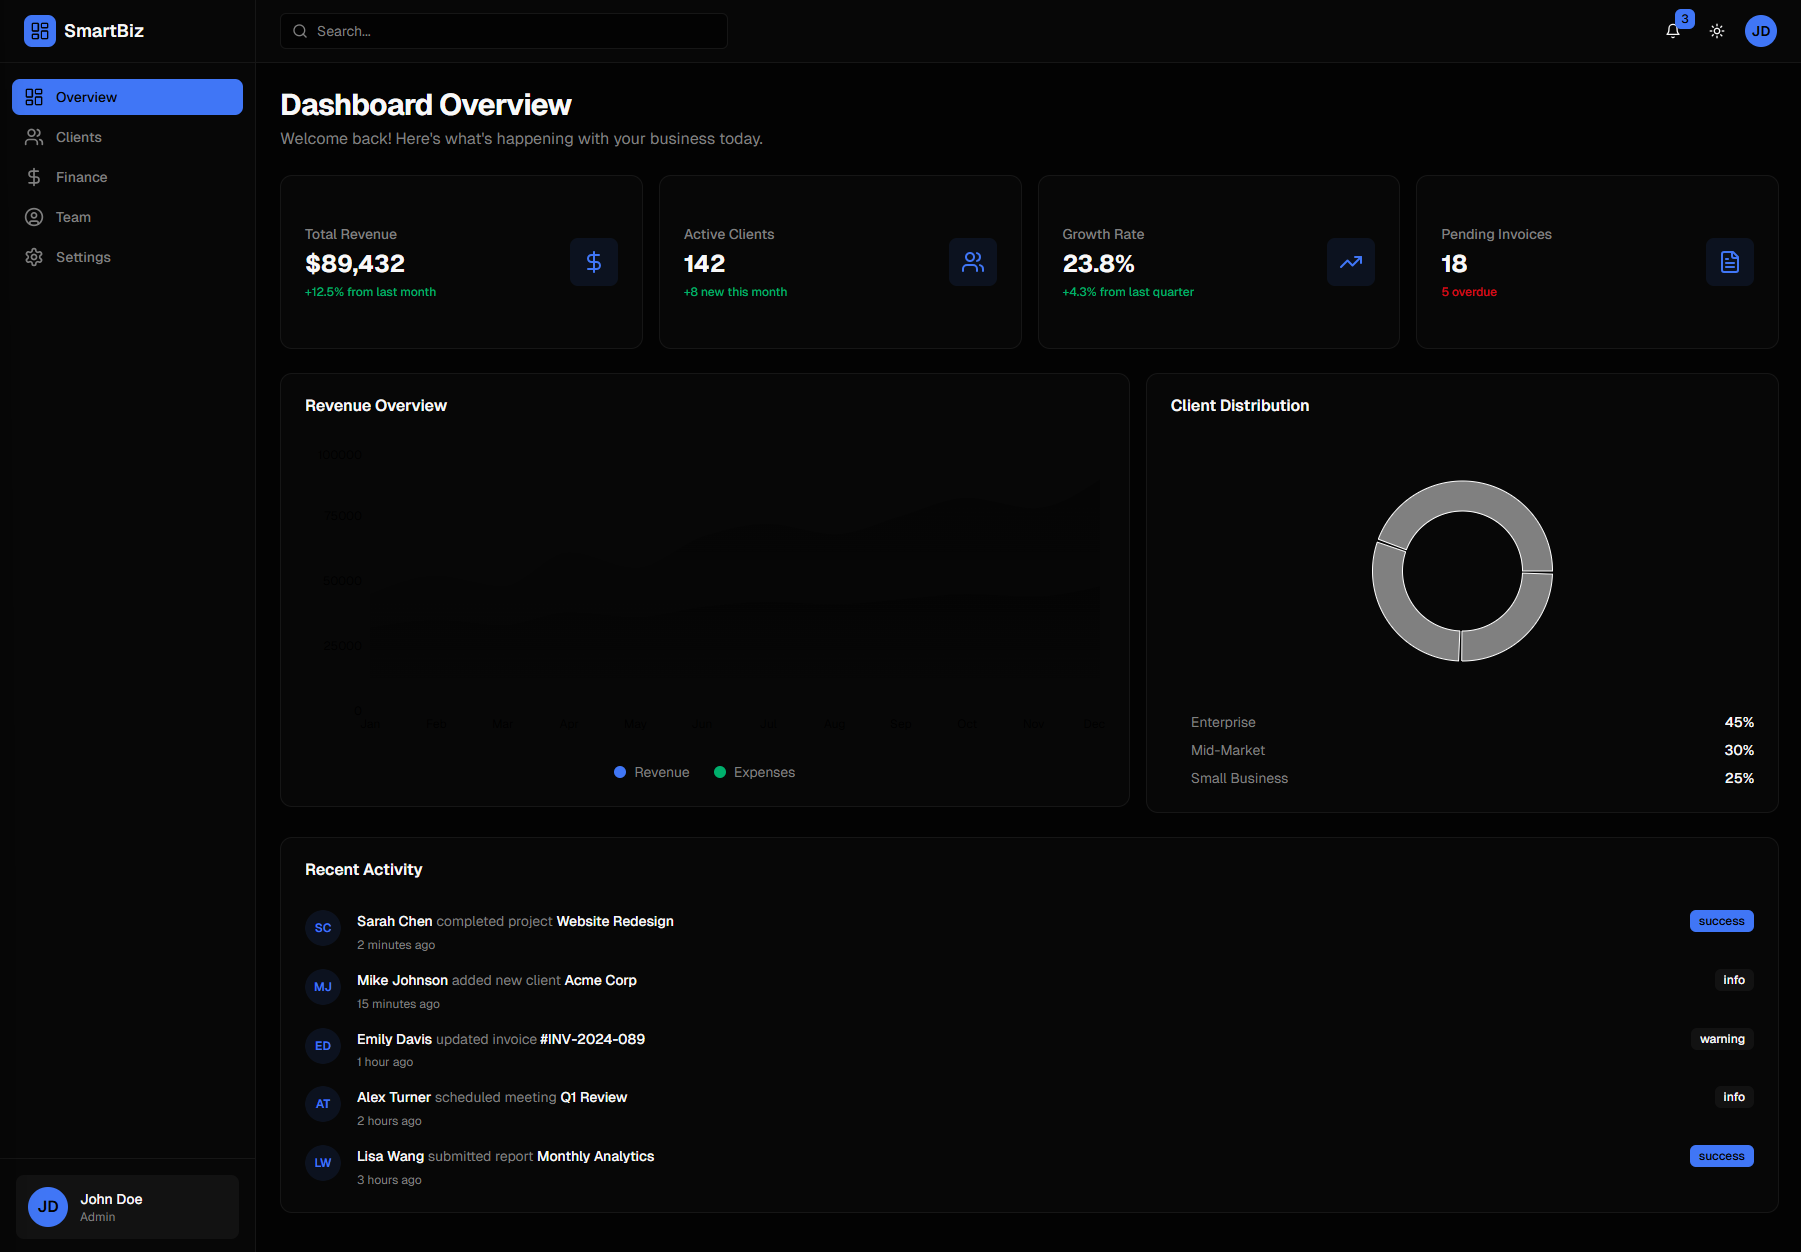This screenshot has height=1252, width=1801.
Task: Click the search input field
Action: click(x=503, y=30)
